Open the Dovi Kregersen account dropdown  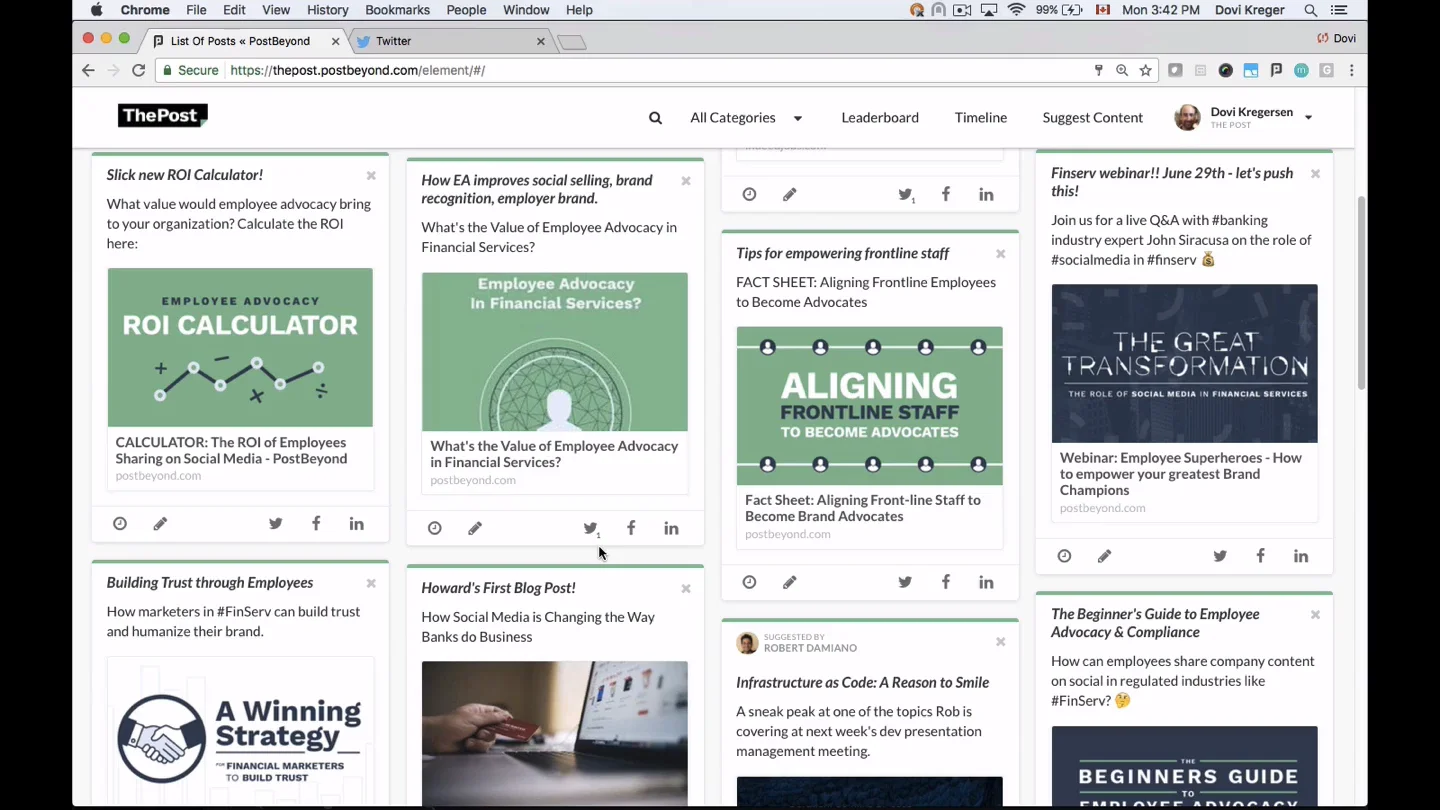pyautogui.click(x=1243, y=117)
